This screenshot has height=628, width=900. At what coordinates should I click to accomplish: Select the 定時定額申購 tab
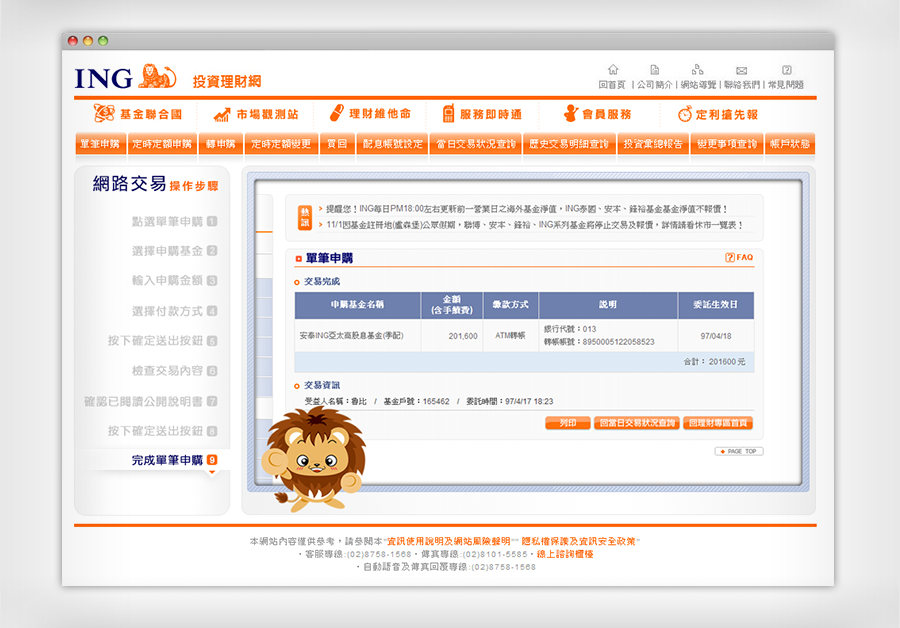162,144
